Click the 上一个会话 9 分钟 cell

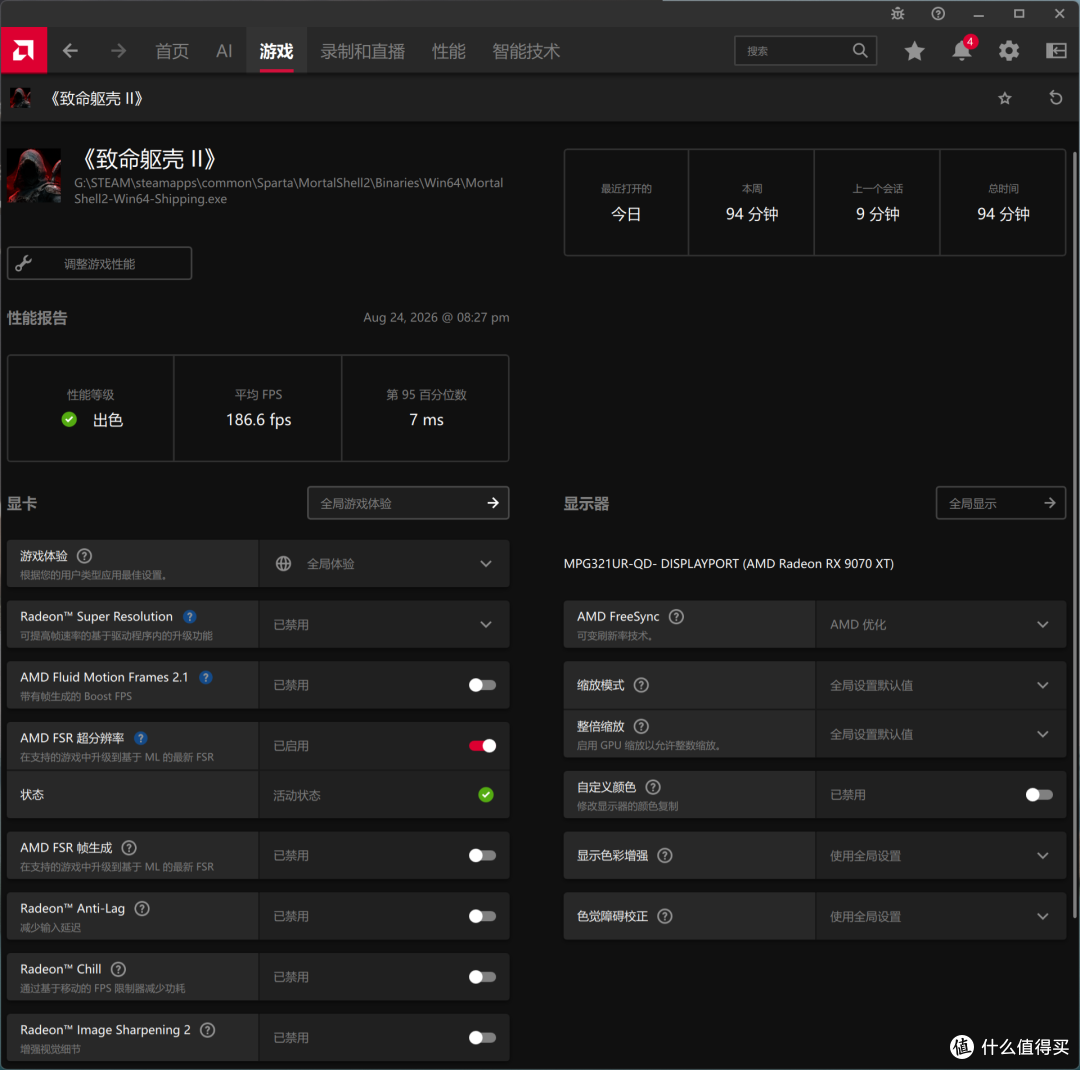pyautogui.click(x=877, y=203)
